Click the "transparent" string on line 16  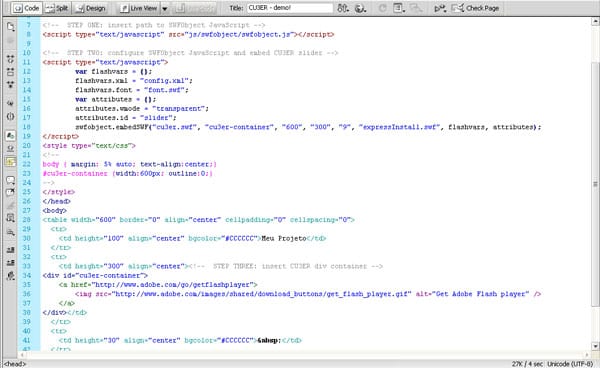point(178,109)
